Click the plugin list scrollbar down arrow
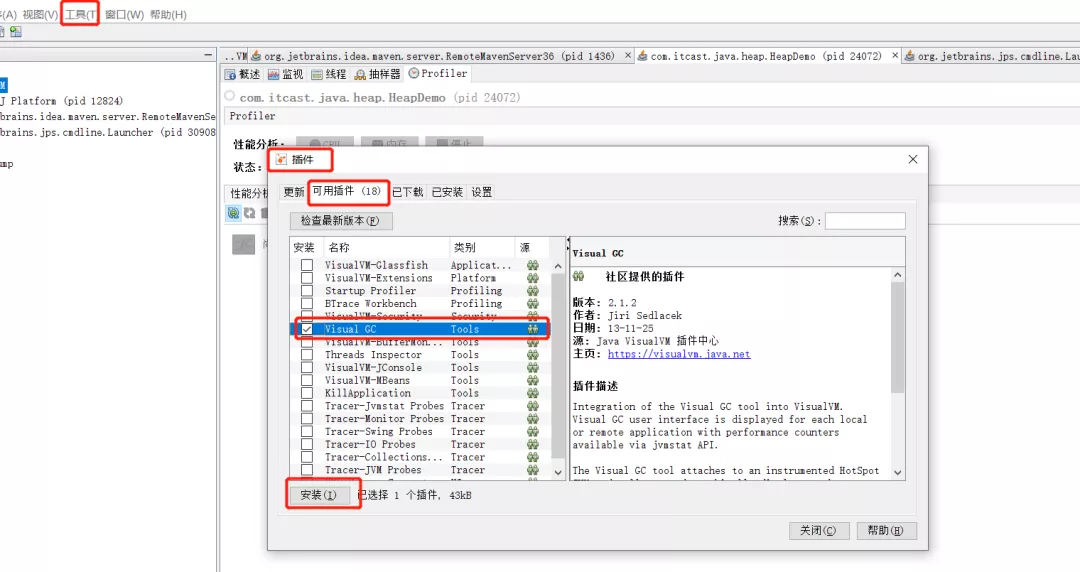This screenshot has width=1080, height=572. 558,473
